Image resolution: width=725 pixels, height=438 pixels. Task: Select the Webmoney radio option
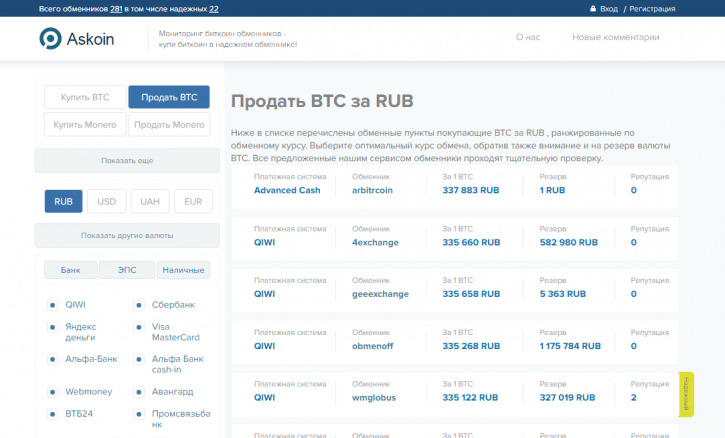click(52, 392)
